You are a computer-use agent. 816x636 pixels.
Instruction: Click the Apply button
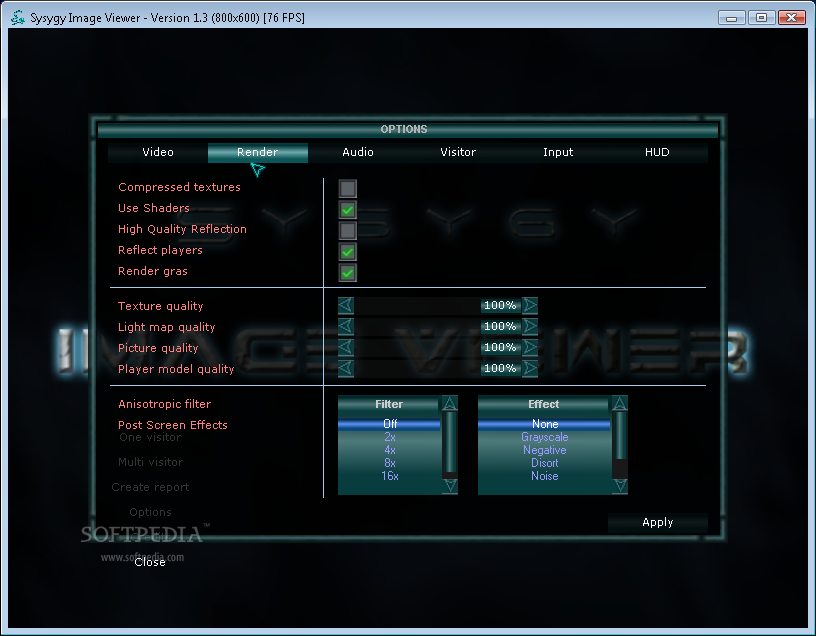[x=658, y=523]
